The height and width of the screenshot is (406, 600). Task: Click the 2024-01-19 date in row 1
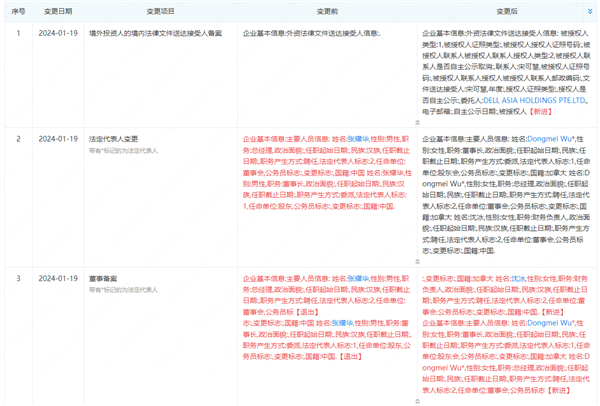pos(57,33)
